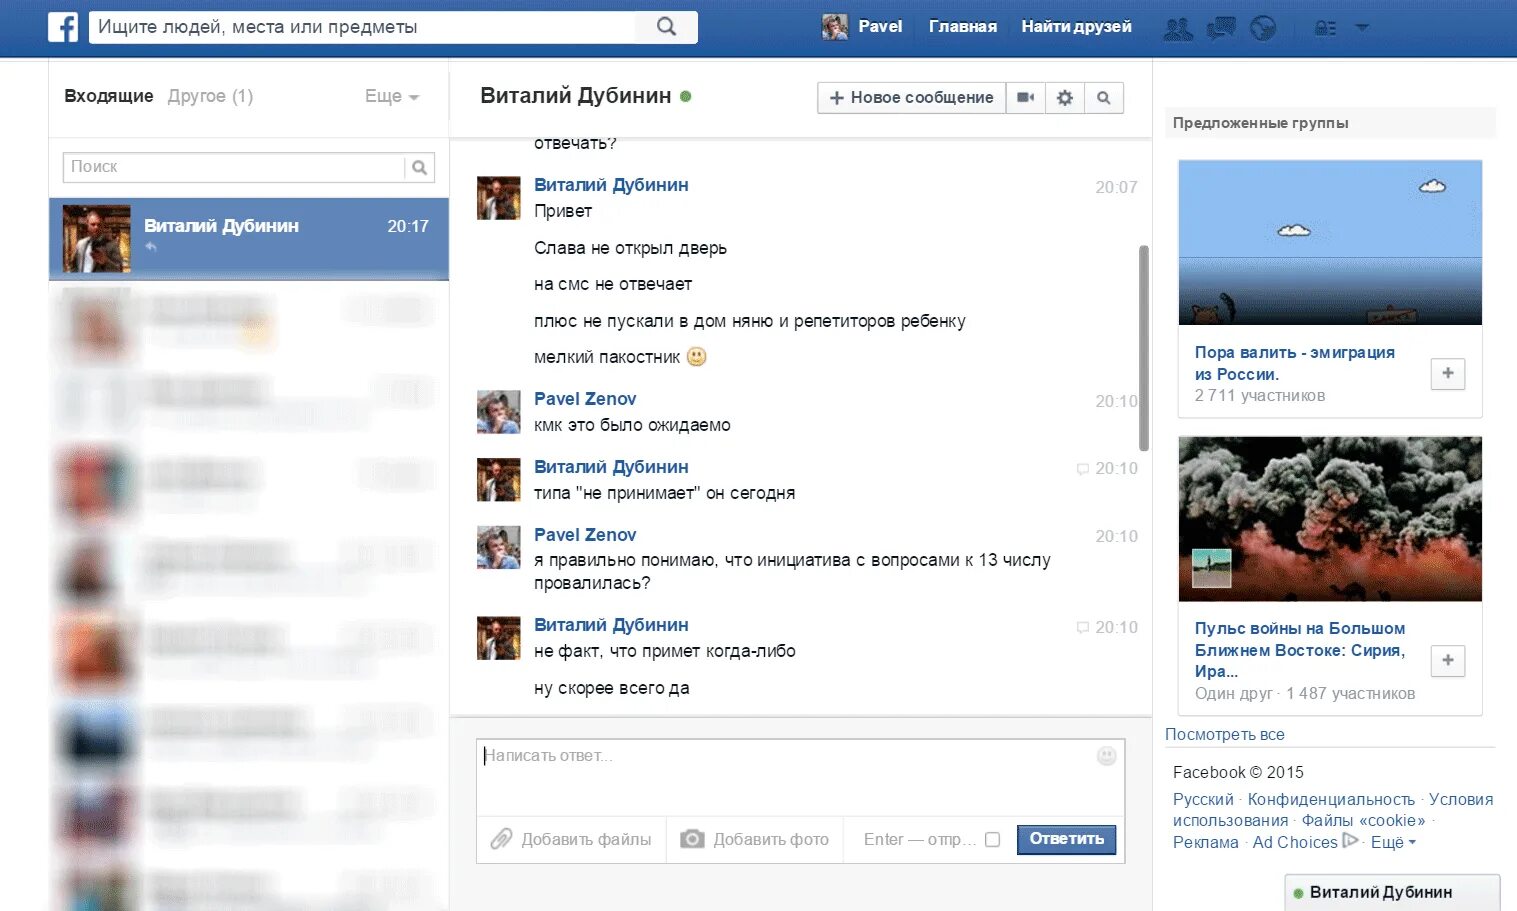Click 'Ad Choices' footer link
The image size is (1517, 911).
pyautogui.click(x=1295, y=842)
